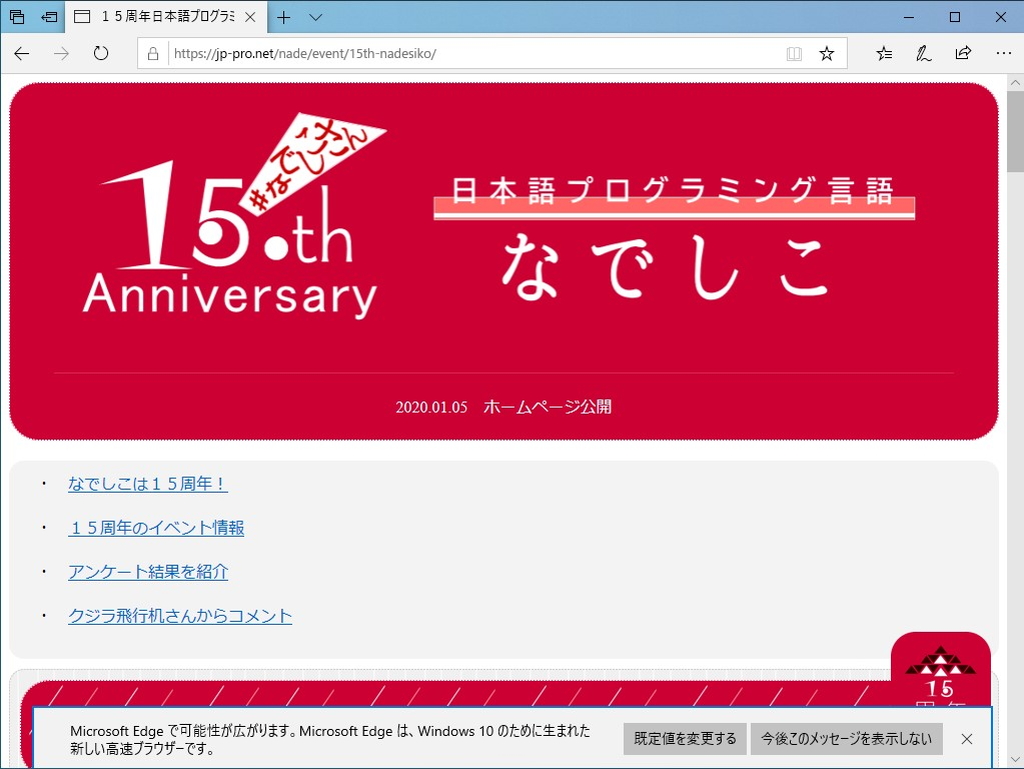Open Edge 'Settings and more' menu
Viewport: 1024px width, 769px height.
coord(1004,53)
